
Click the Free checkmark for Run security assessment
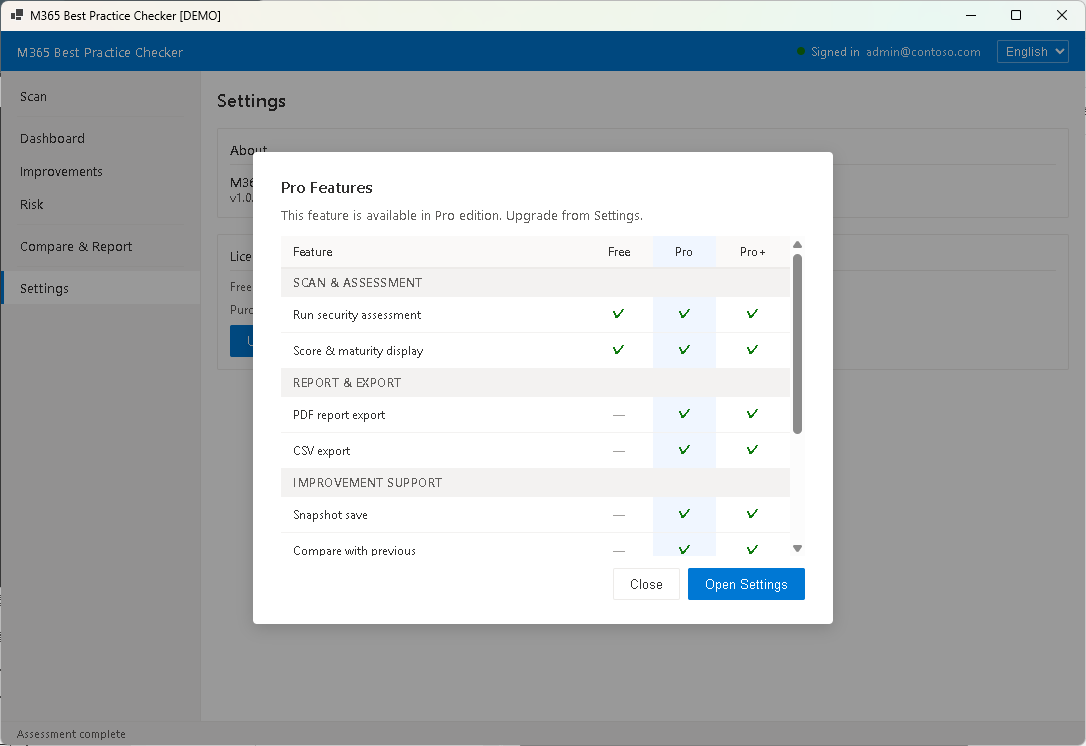pyautogui.click(x=619, y=313)
